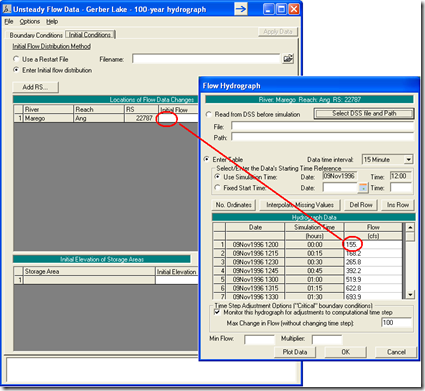Open the Help menu

52,22
